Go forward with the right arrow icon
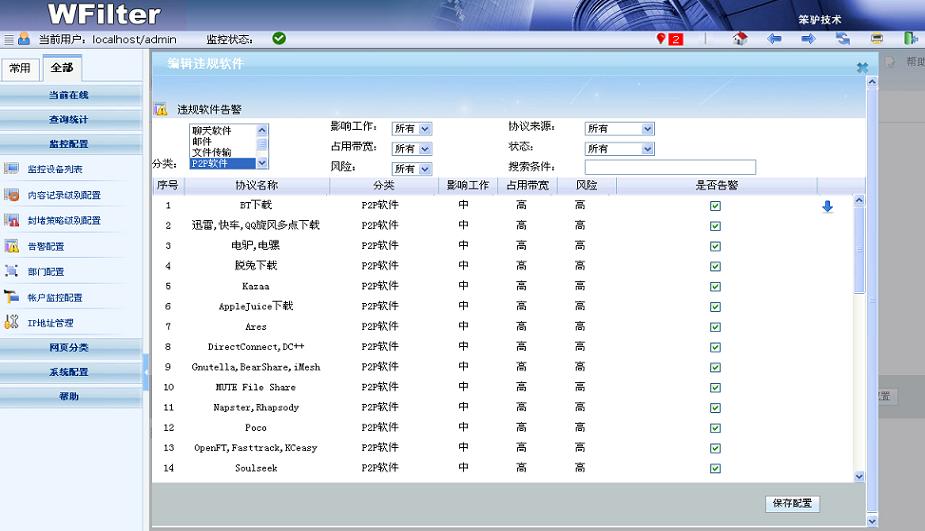925x531 pixels. point(808,39)
